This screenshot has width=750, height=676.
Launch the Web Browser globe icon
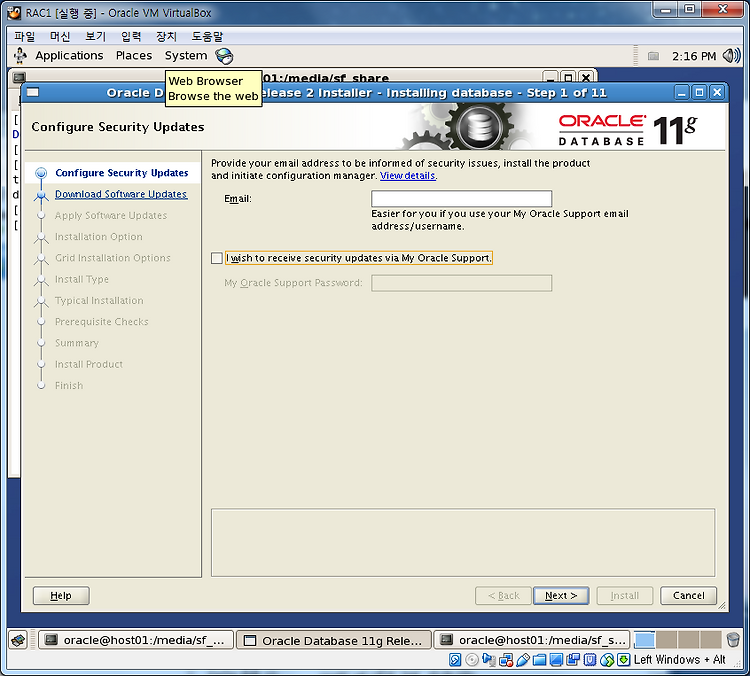pos(224,56)
